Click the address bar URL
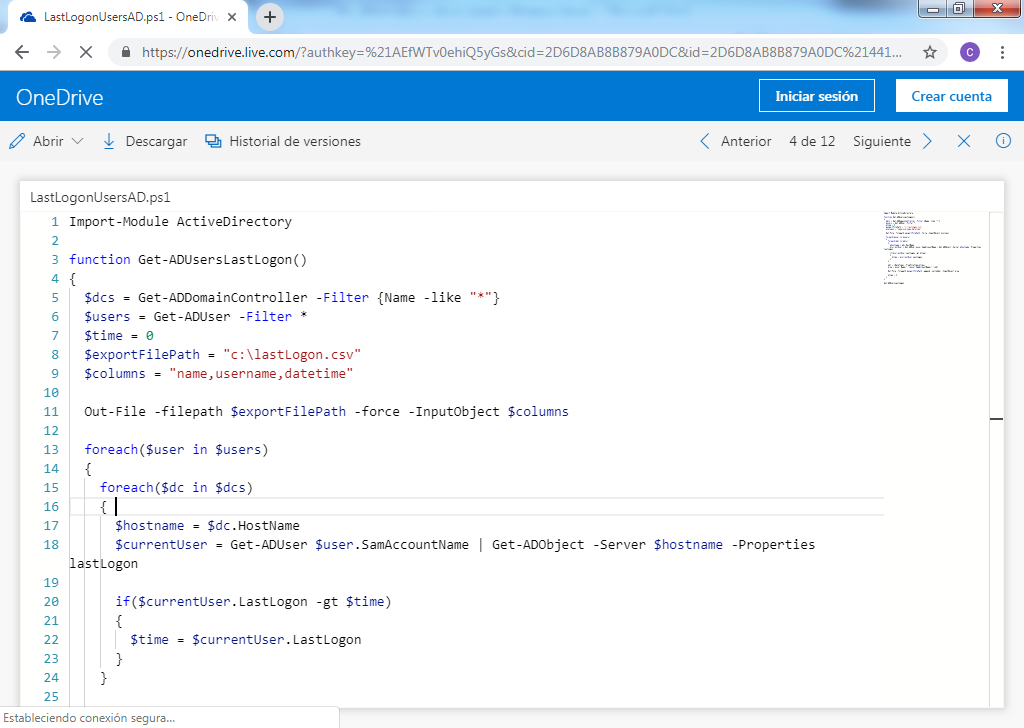 coord(521,52)
